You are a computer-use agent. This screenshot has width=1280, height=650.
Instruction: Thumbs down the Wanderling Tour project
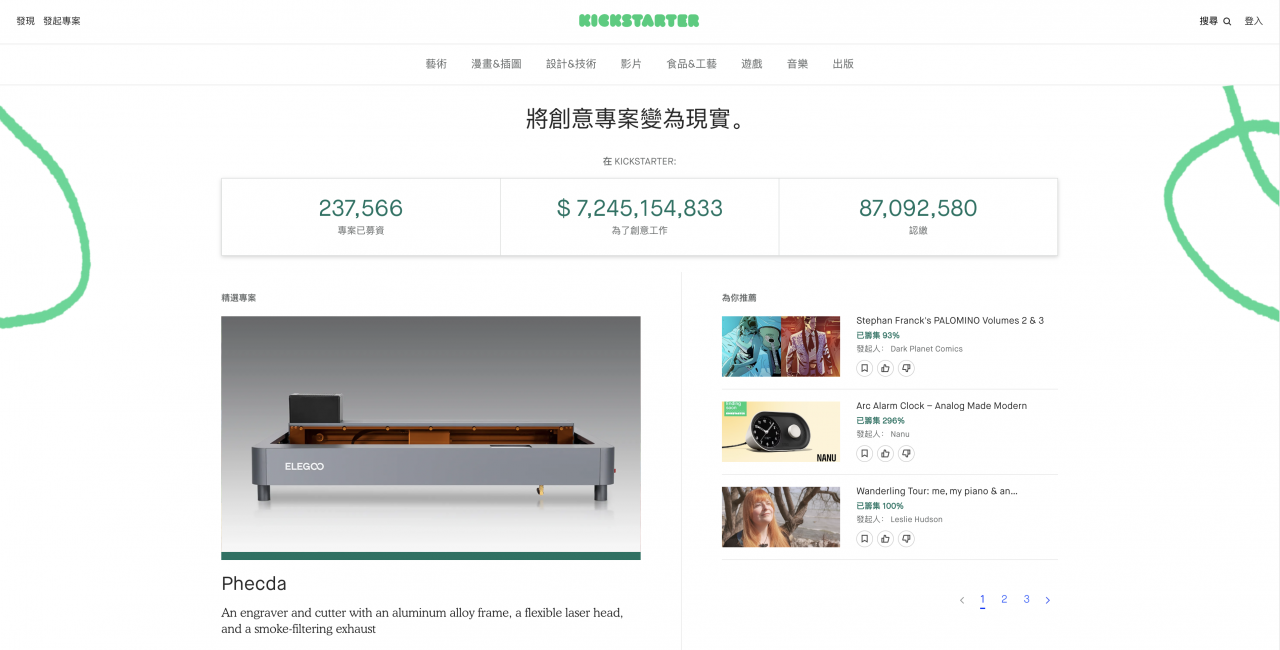(906, 539)
